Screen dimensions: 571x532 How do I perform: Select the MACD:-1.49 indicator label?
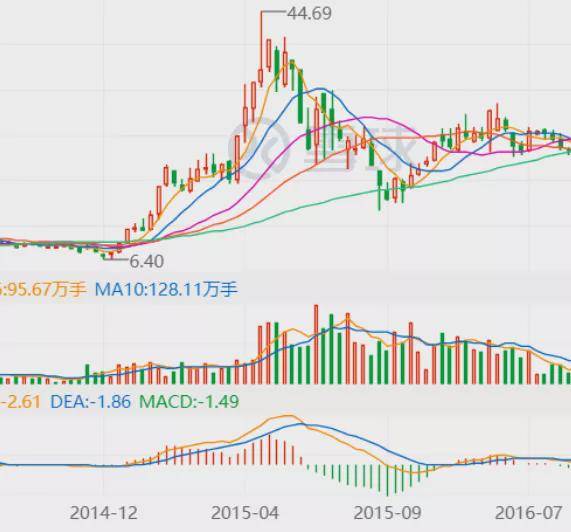[189, 401]
